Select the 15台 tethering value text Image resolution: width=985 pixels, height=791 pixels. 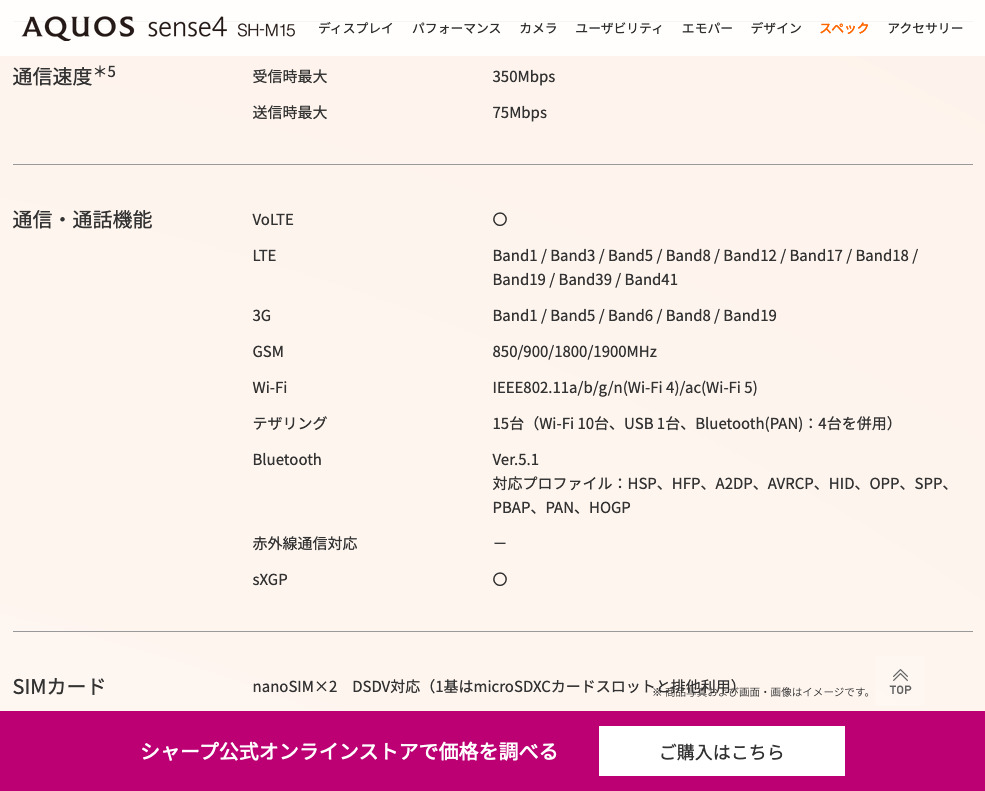pos(693,423)
